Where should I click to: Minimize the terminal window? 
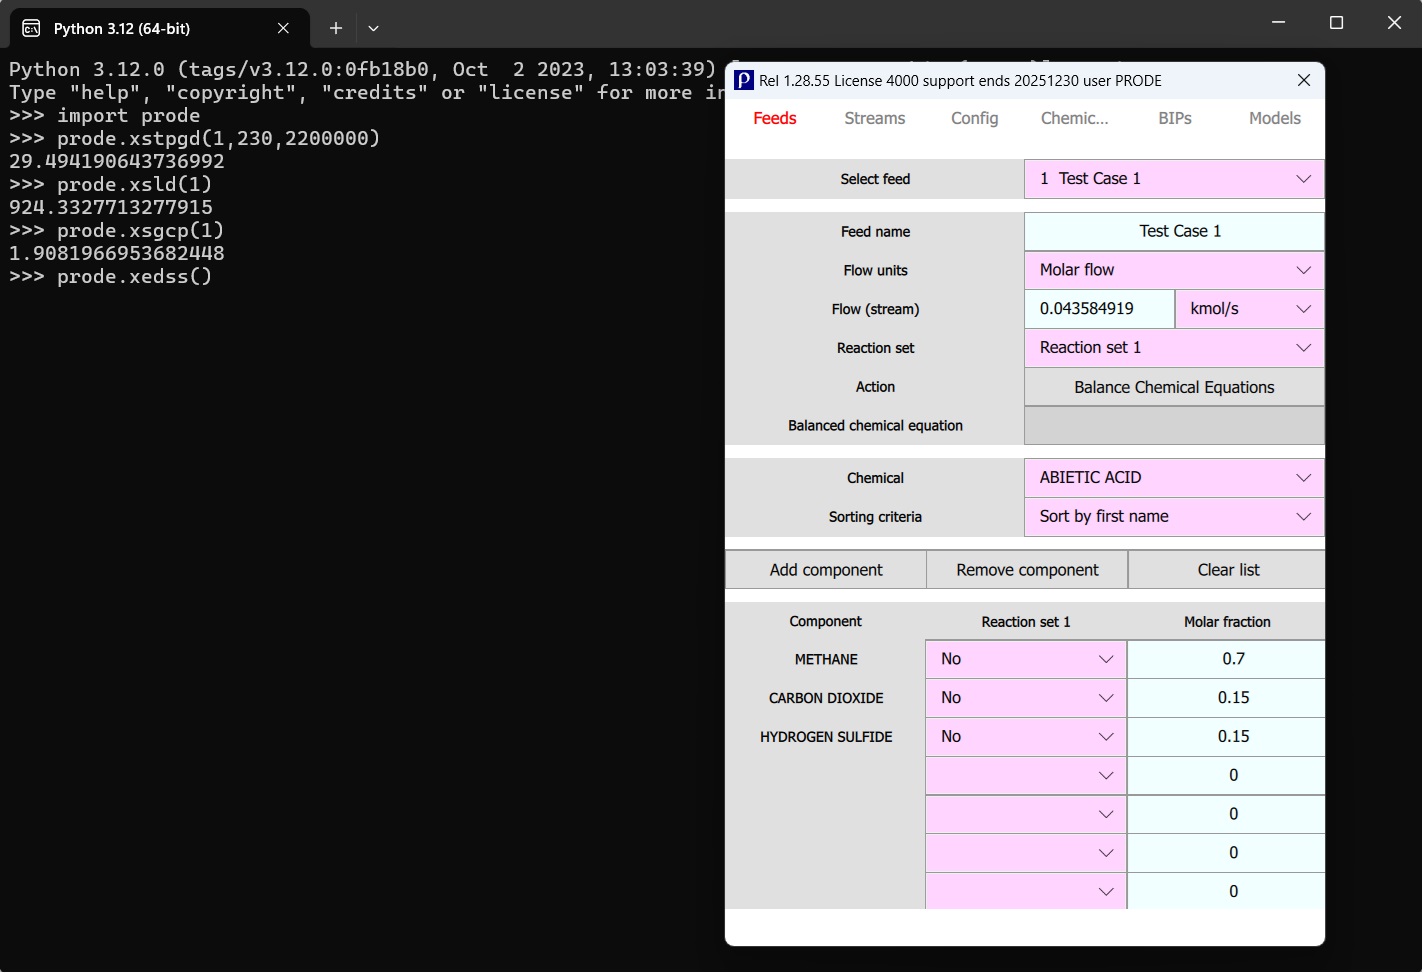pyautogui.click(x=1278, y=22)
